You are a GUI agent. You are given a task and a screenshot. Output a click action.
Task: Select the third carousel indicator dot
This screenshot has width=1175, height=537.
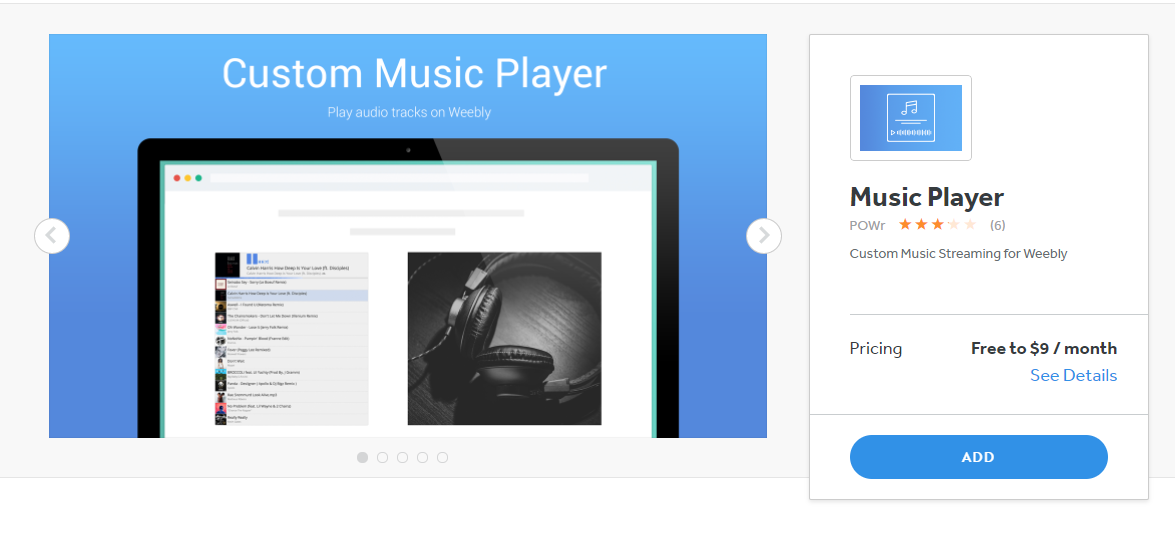point(402,457)
